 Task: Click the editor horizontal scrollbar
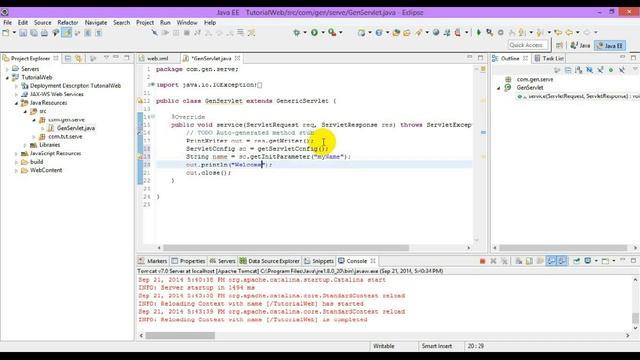286,248
